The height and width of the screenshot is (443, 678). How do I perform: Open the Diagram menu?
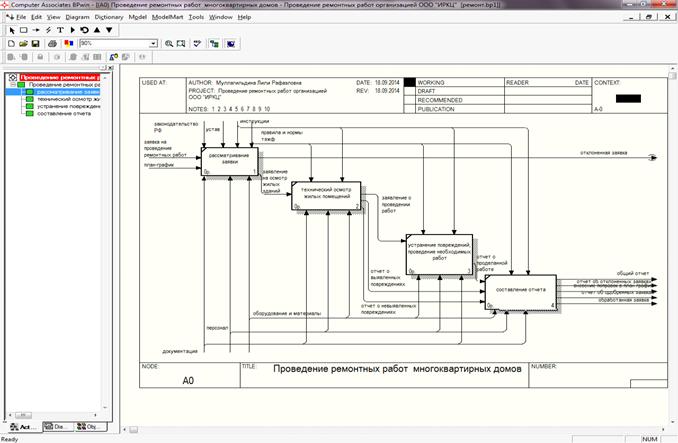click(77, 18)
